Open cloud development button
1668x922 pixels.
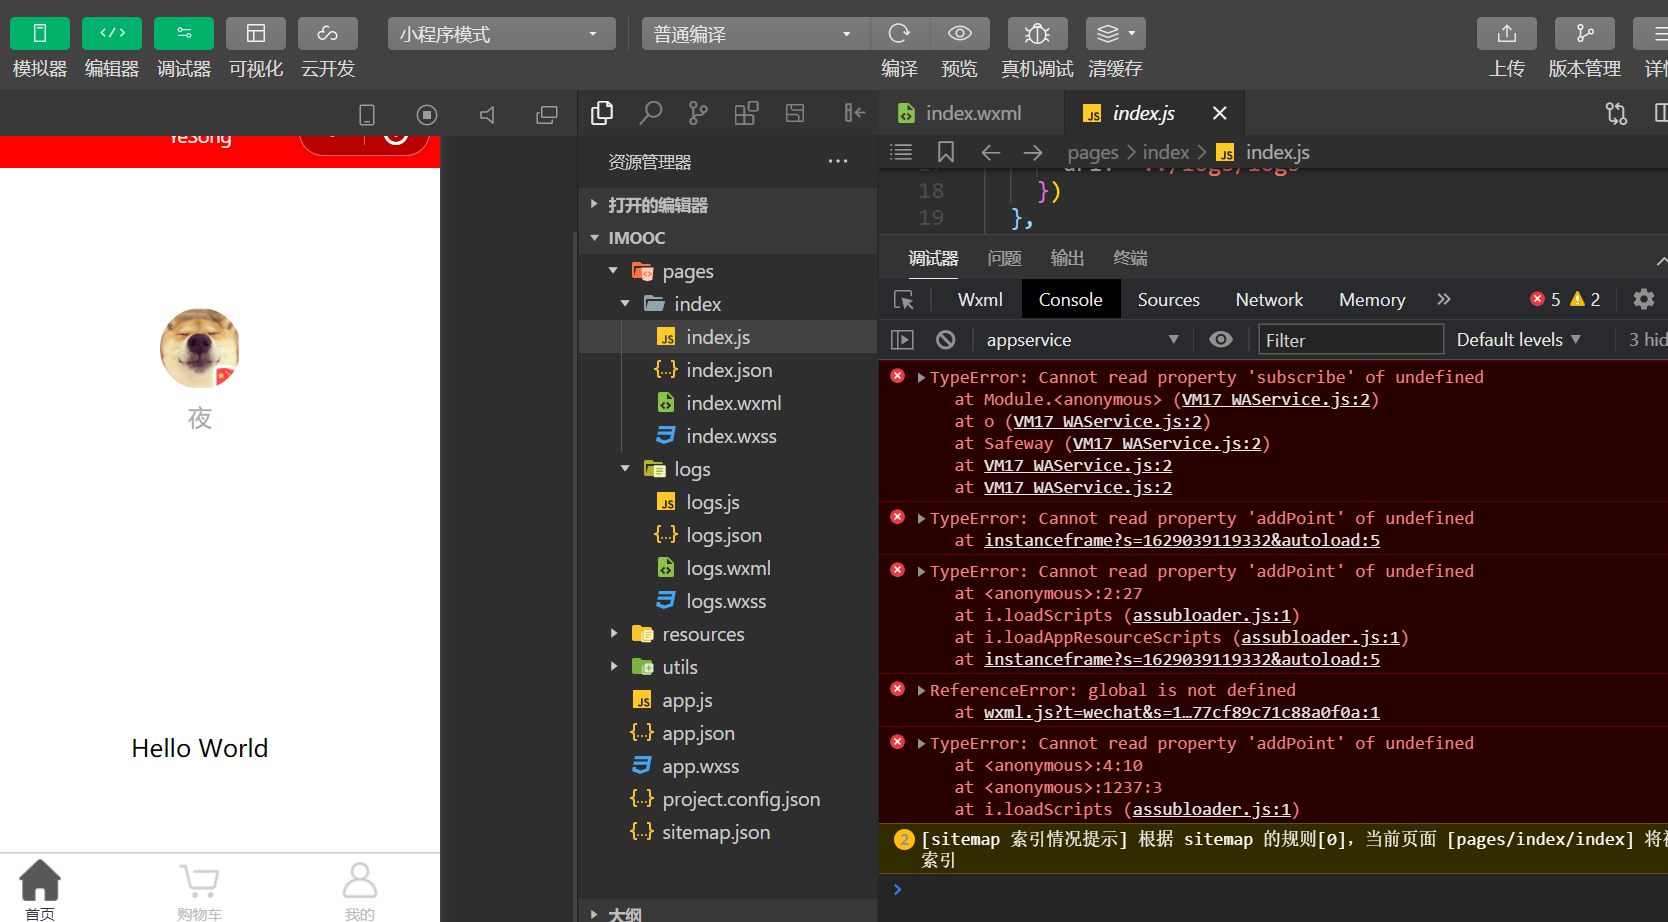pos(328,33)
